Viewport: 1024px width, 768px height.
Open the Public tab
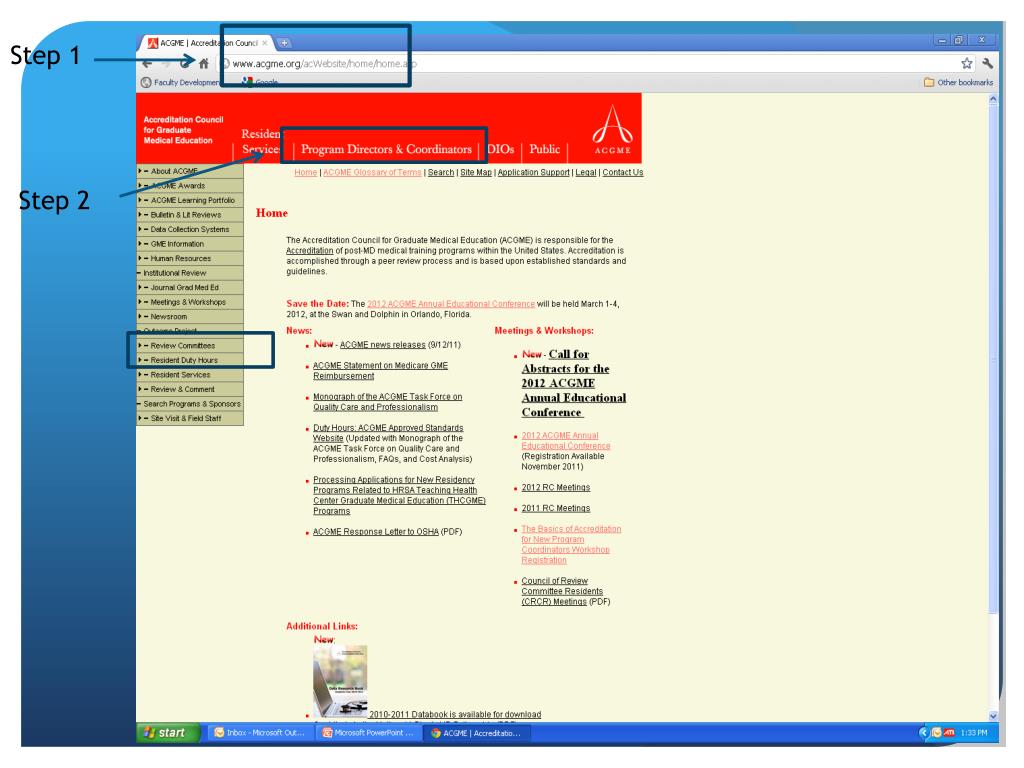click(x=545, y=150)
